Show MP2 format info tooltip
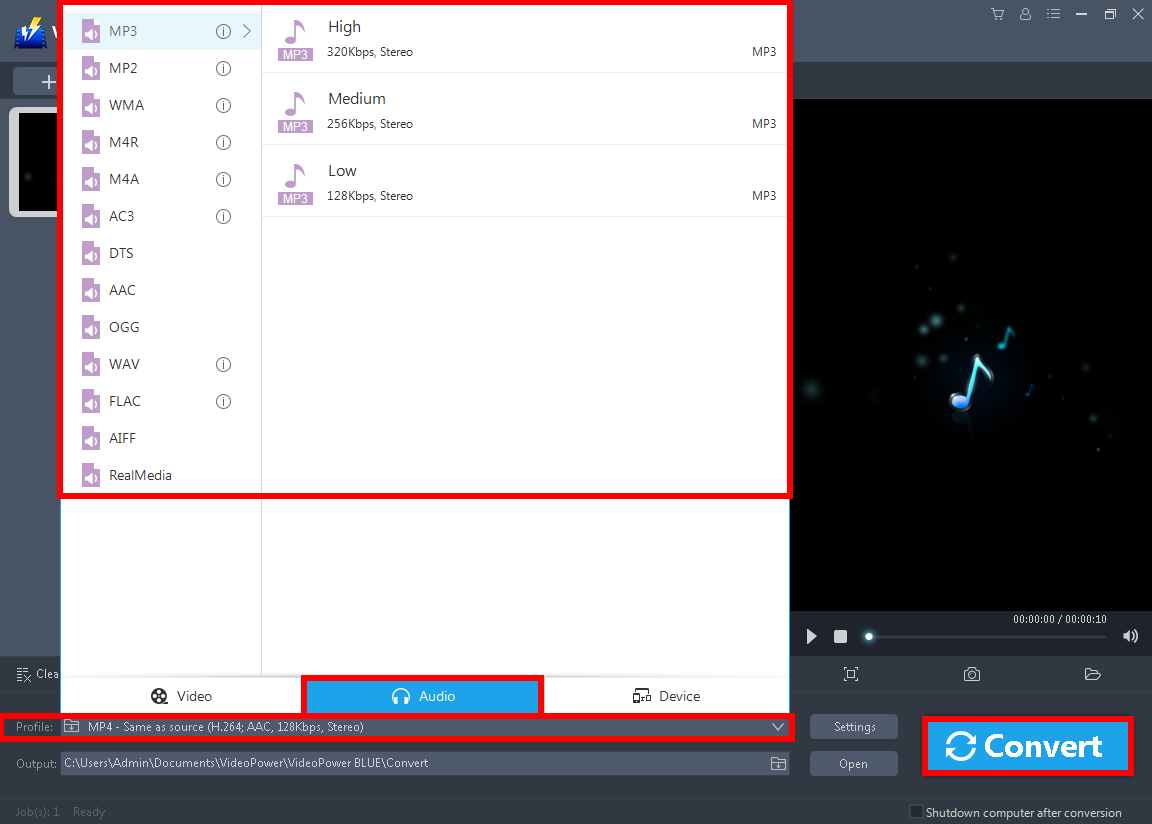The width and height of the screenshot is (1152, 824). 223,68
